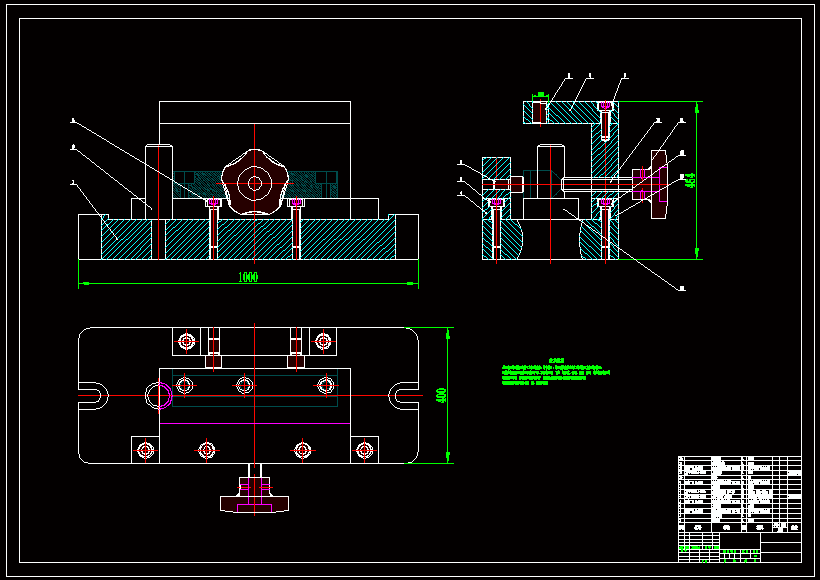Click the top-left bolt hole in plan view
Image resolution: width=820 pixels, height=580 pixels.
pos(186,342)
